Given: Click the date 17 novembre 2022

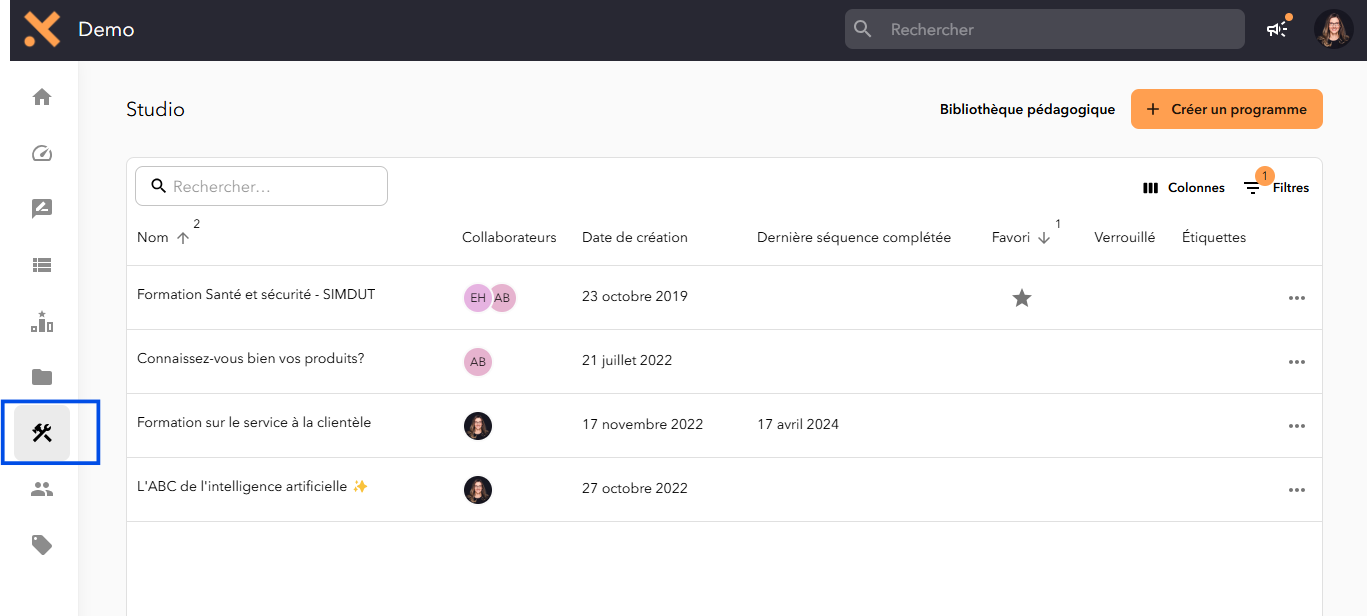Looking at the screenshot, I should pos(643,425).
